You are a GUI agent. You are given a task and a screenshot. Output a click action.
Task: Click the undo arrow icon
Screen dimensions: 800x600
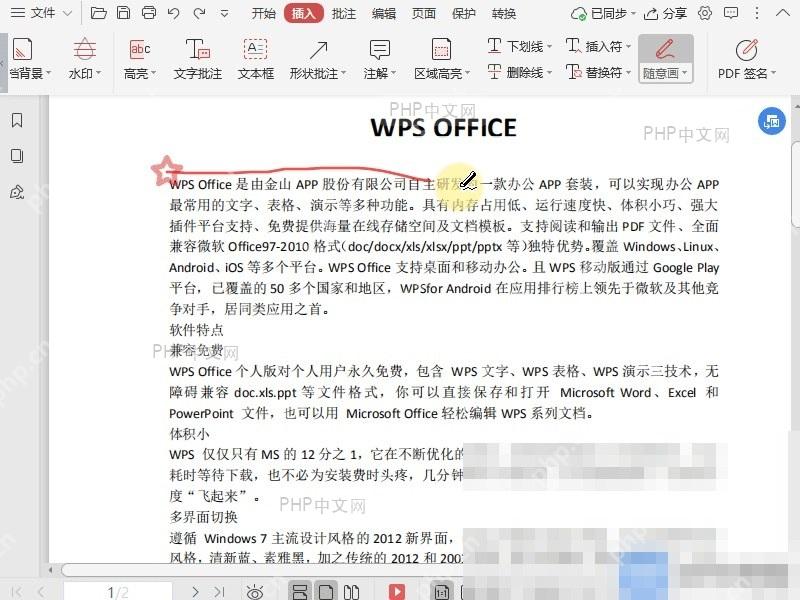click(x=173, y=13)
